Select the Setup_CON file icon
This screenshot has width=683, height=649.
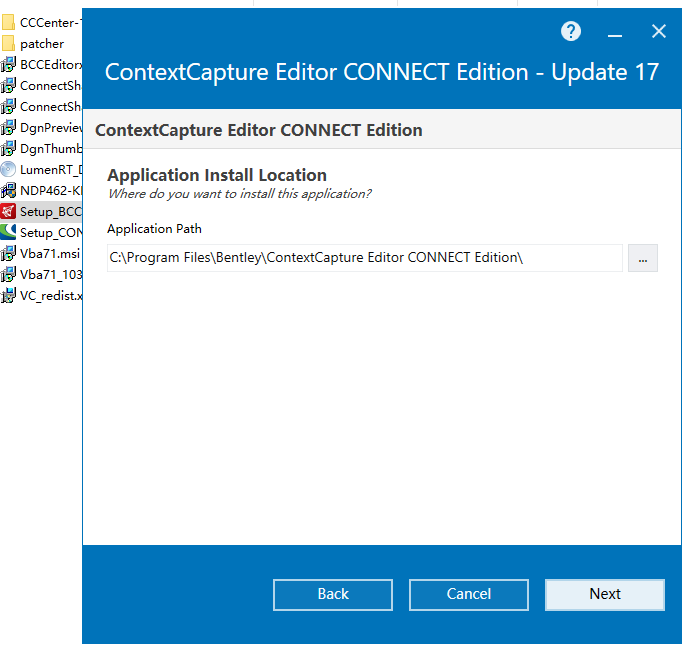pos(8,233)
